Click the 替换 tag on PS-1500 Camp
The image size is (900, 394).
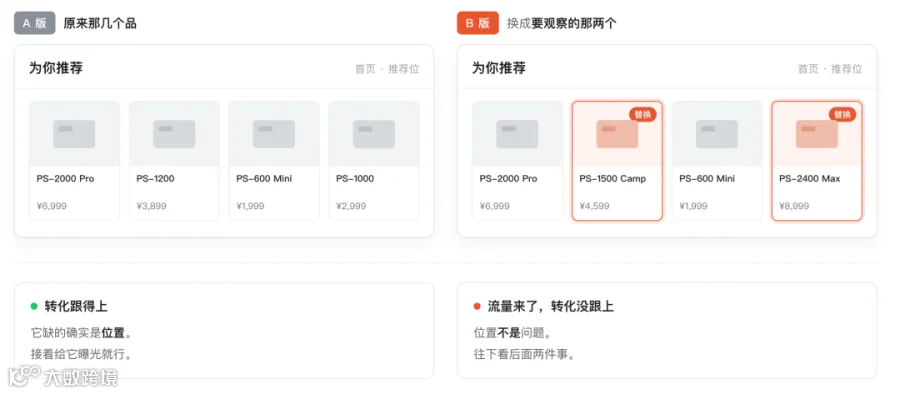point(643,114)
